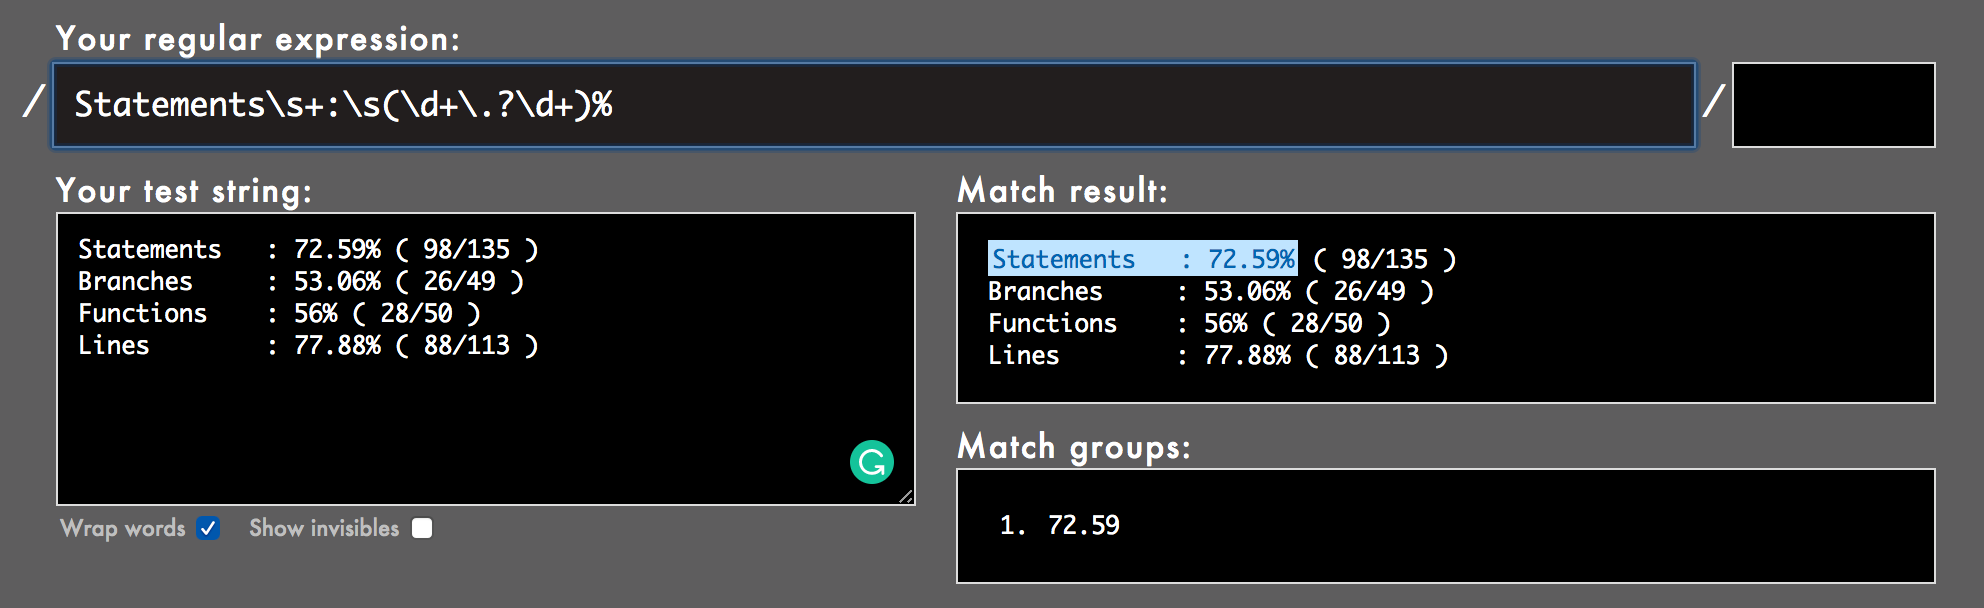The image size is (1984, 608).
Task: Click the 'Show invisibles' label text
Action: [324, 528]
